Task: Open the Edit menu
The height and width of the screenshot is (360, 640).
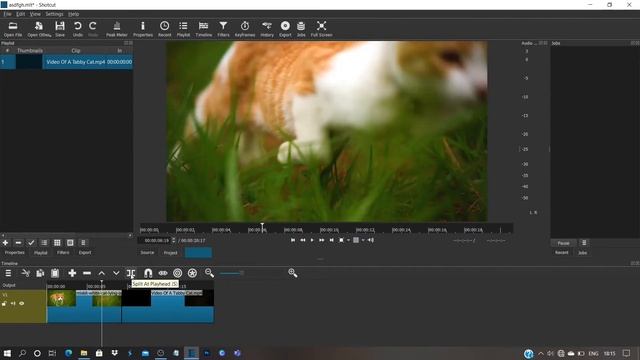Action: pos(20,14)
